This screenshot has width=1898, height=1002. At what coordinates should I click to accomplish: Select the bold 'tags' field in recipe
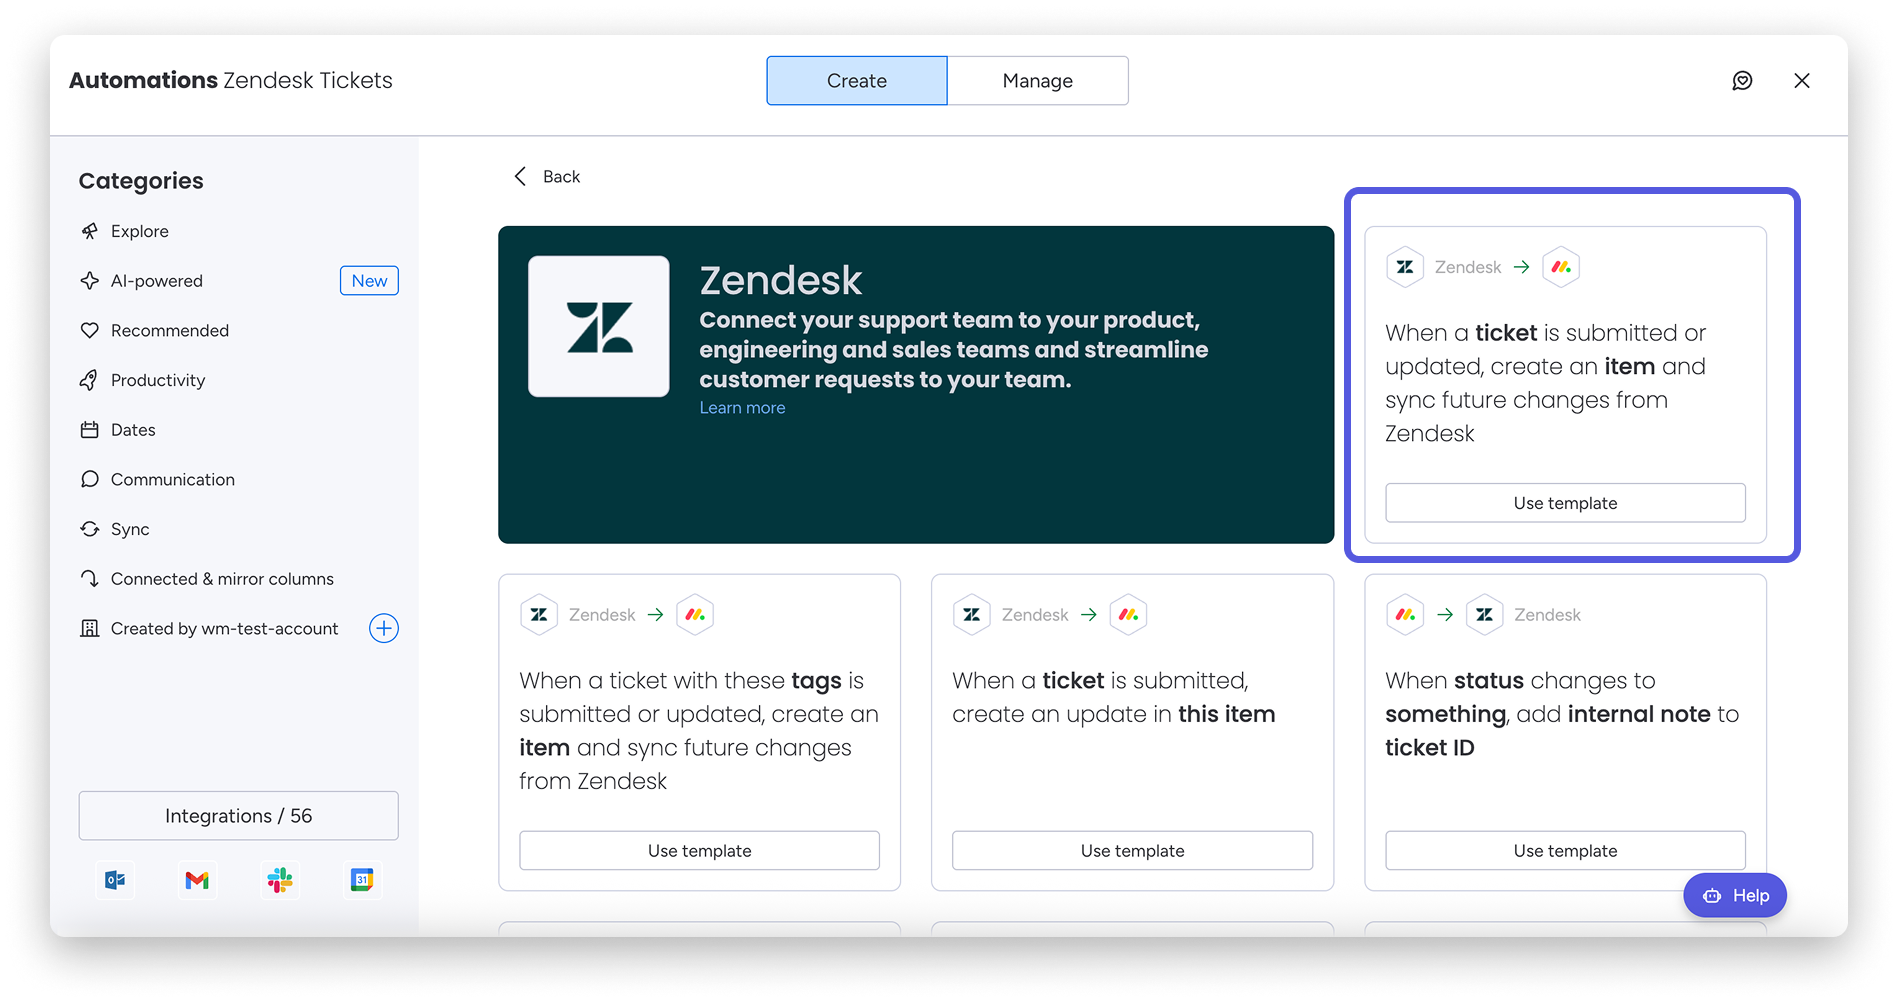817,681
